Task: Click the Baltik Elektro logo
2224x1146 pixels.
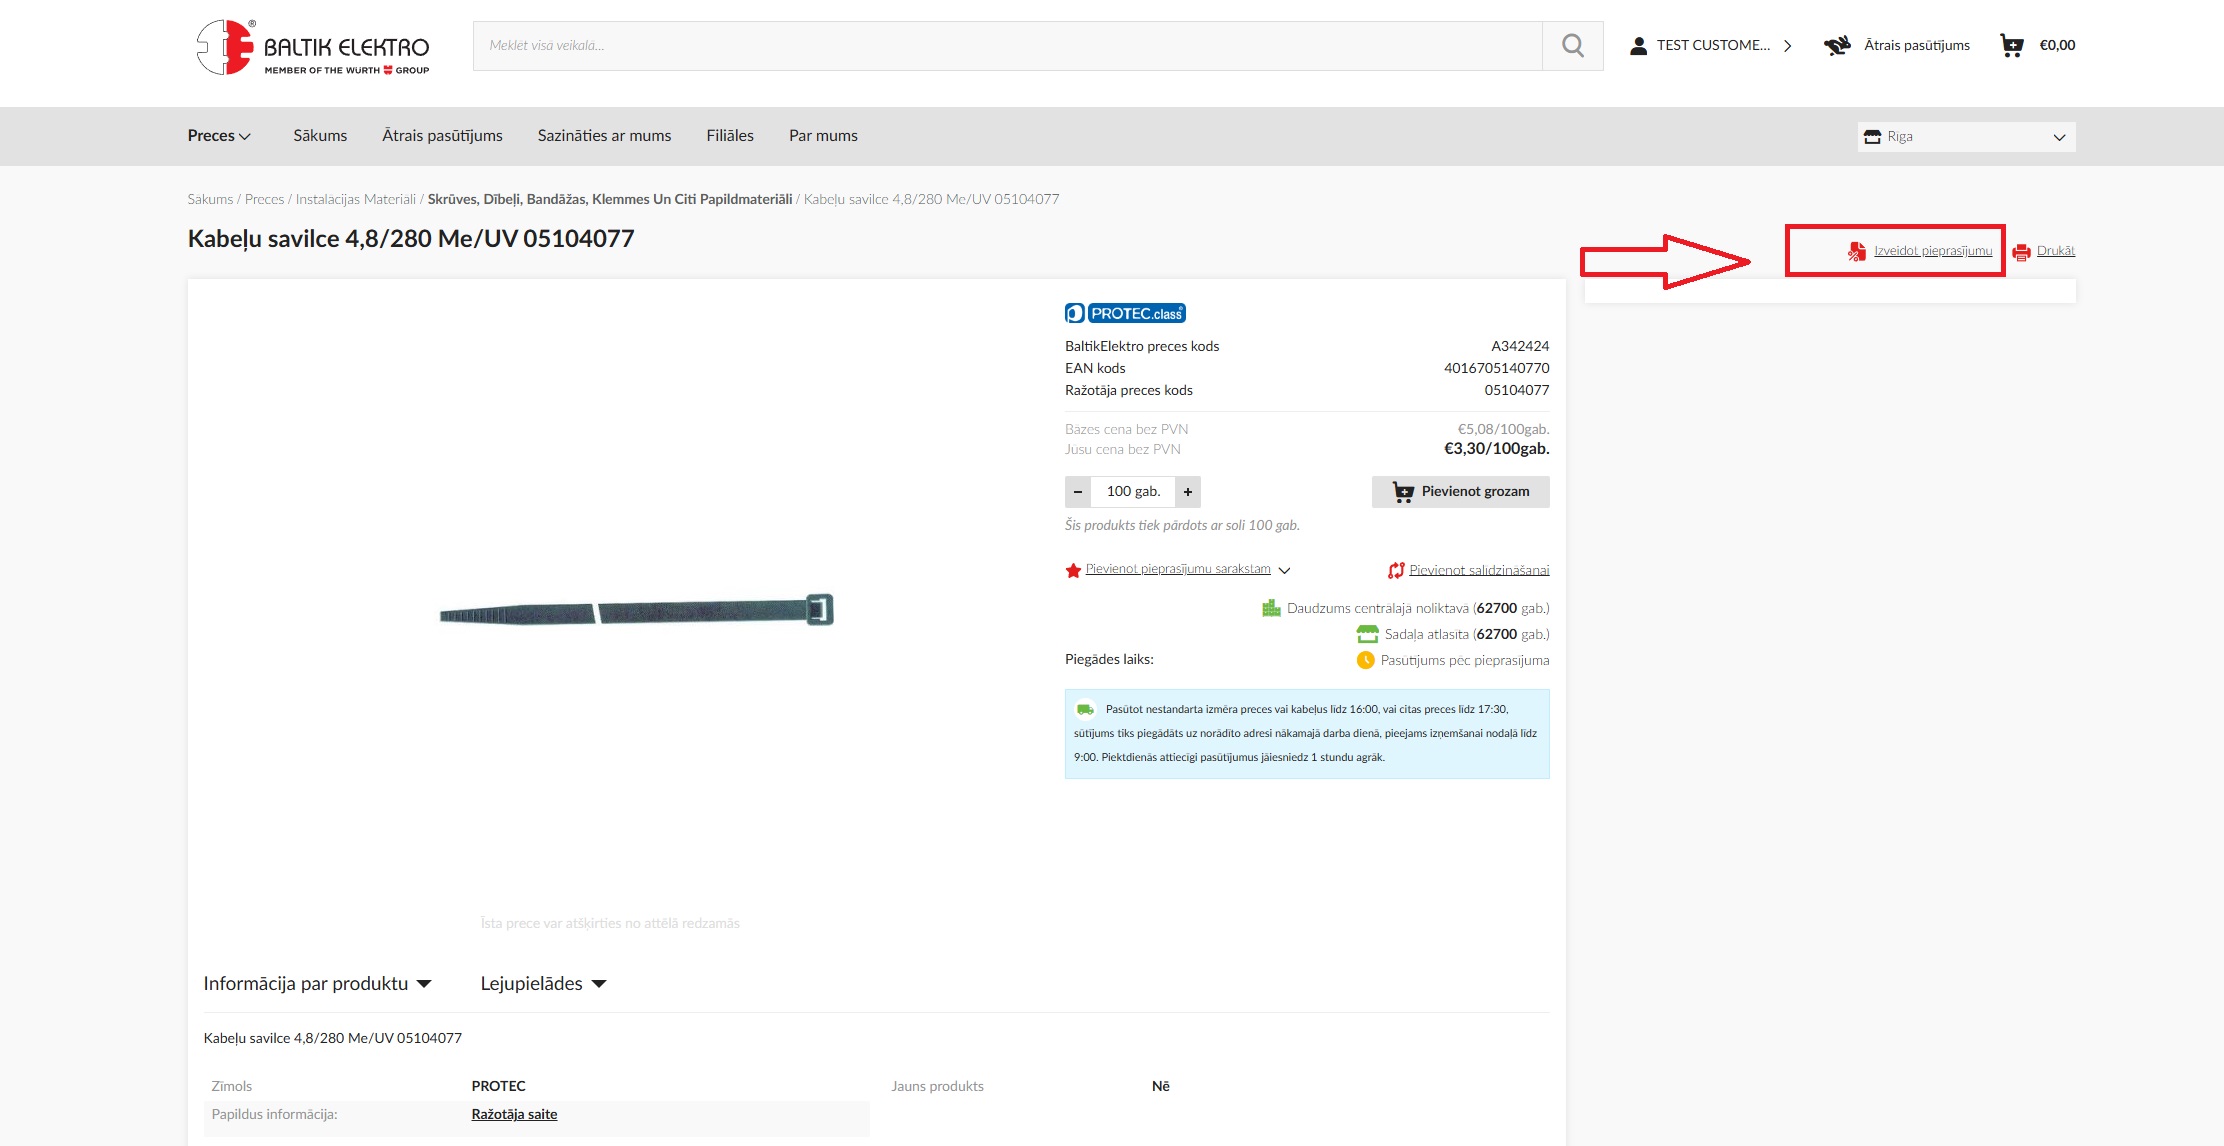Action: (x=313, y=47)
